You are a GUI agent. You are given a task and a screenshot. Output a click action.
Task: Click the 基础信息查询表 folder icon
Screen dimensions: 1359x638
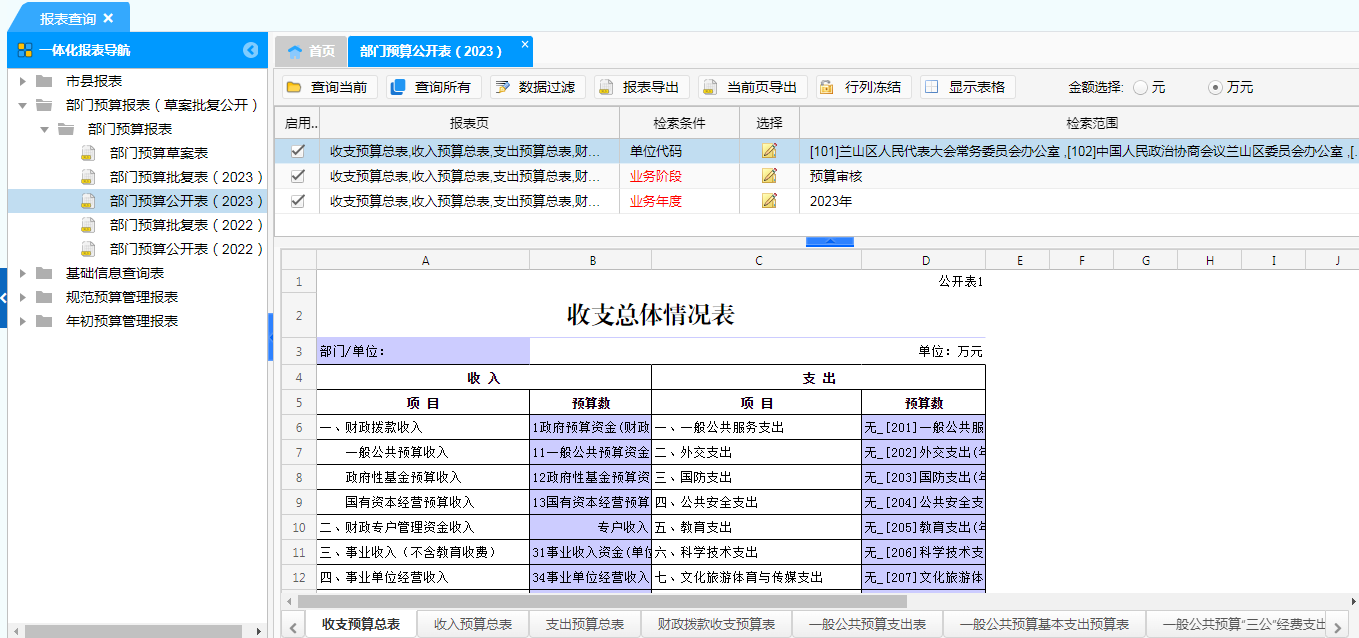click(44, 273)
